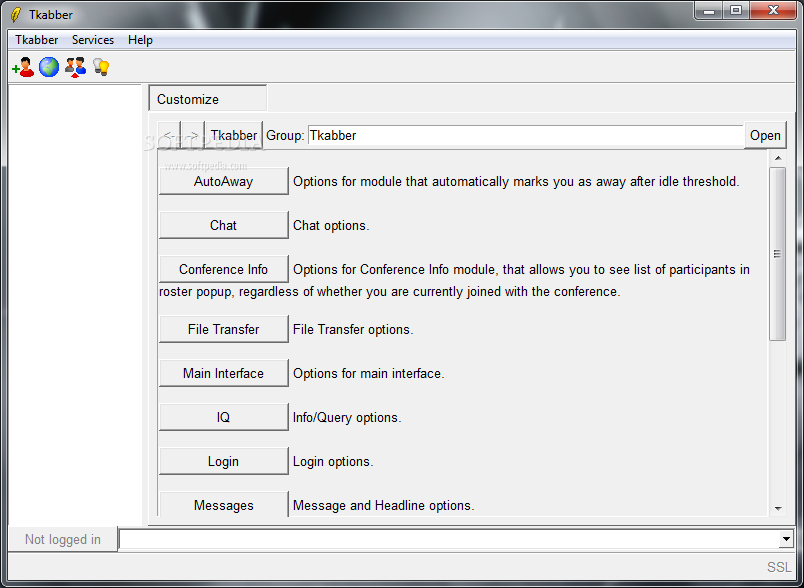The image size is (804, 588).
Task: Close the Tkabber window
Action: click(x=774, y=11)
